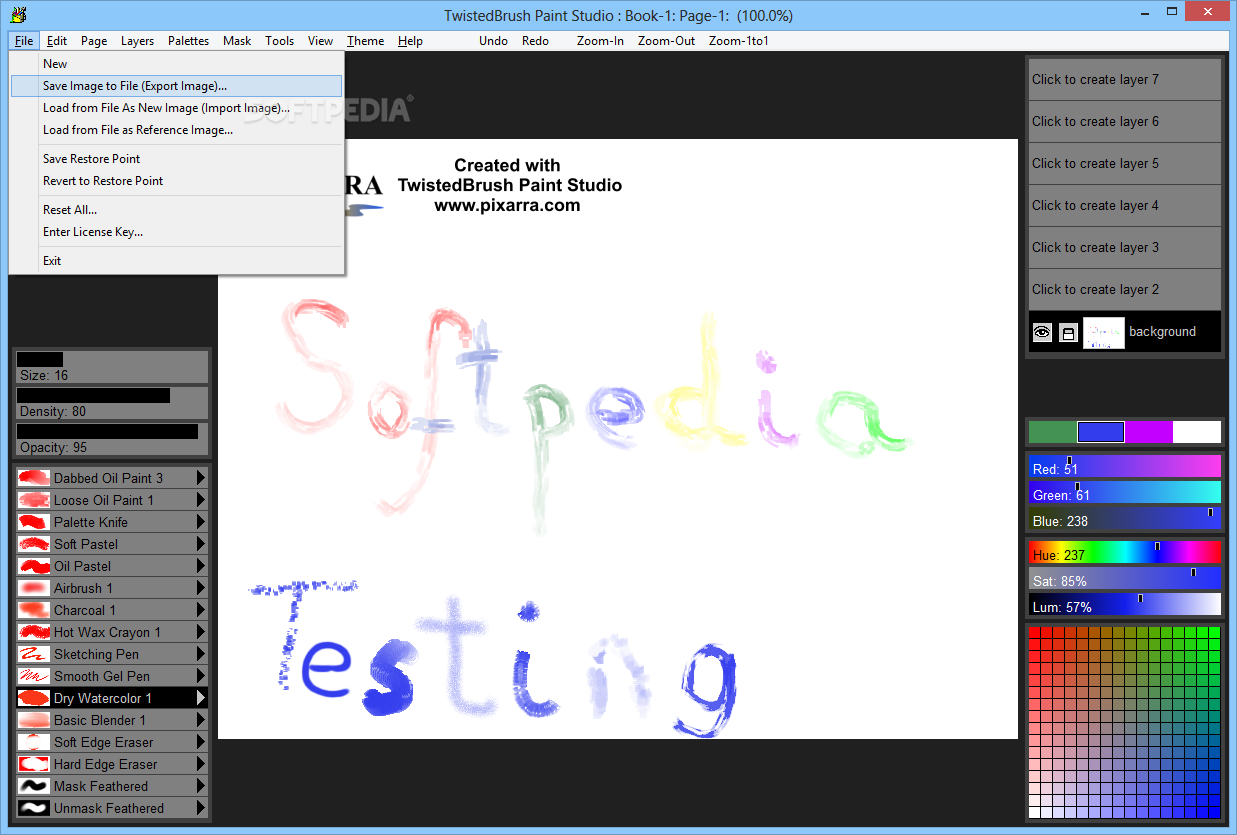Pick the Basic Blender 1 icon
This screenshot has height=835, width=1237.
tap(34, 720)
